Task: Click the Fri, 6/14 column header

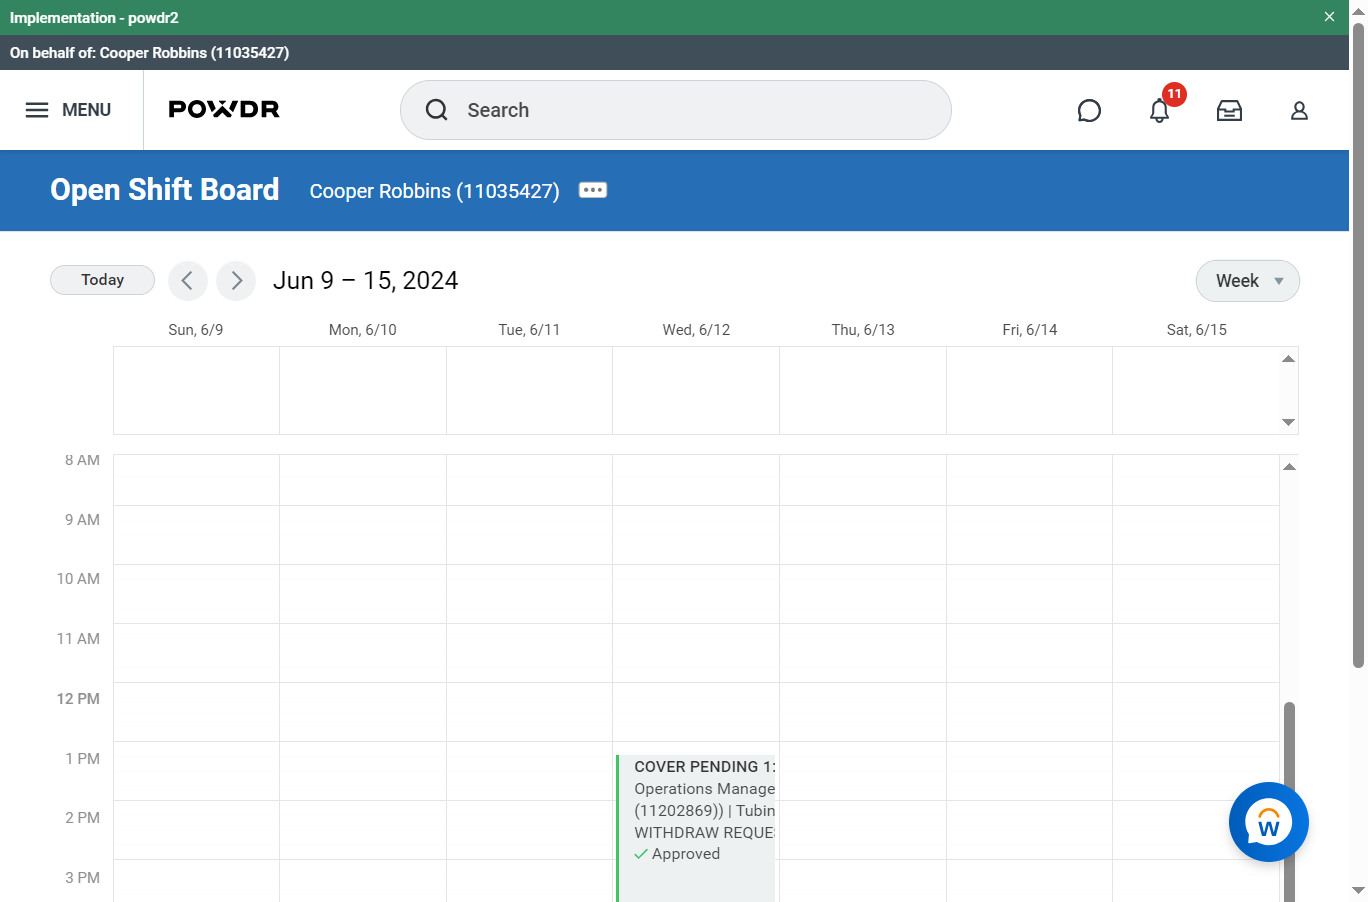Action: click(x=1030, y=330)
